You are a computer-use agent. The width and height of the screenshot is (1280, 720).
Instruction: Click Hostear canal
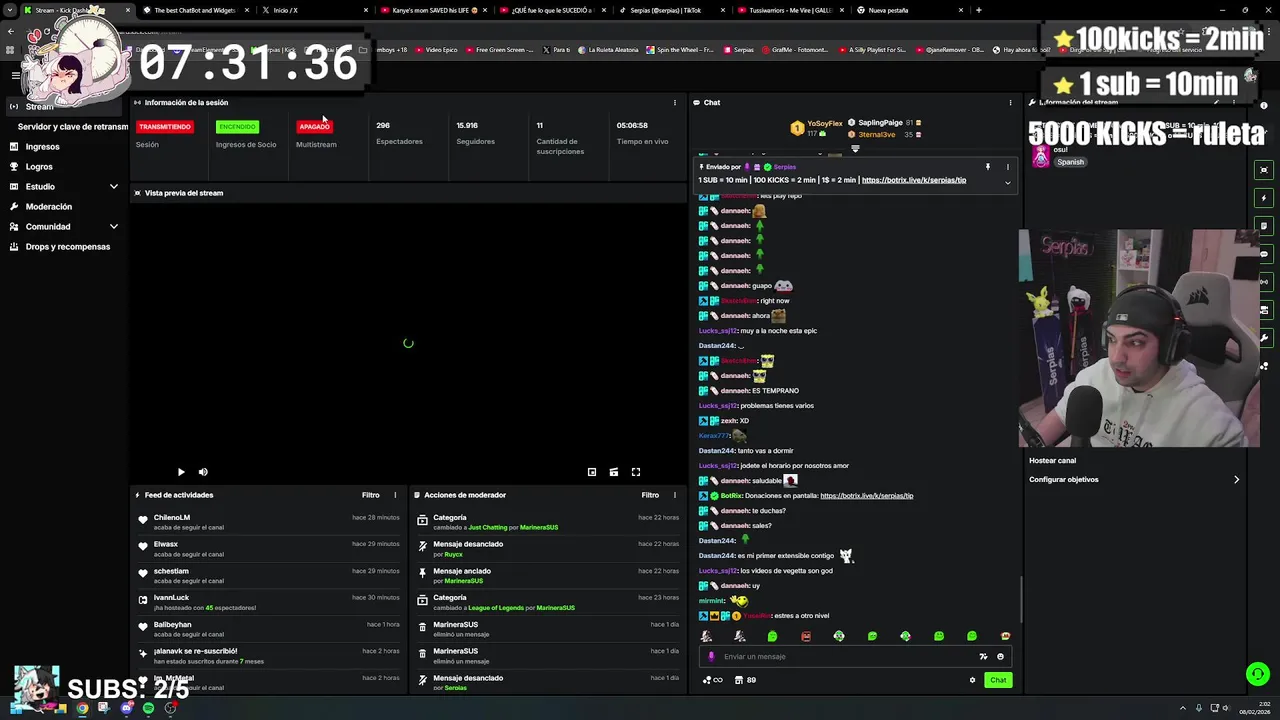(x=1052, y=461)
